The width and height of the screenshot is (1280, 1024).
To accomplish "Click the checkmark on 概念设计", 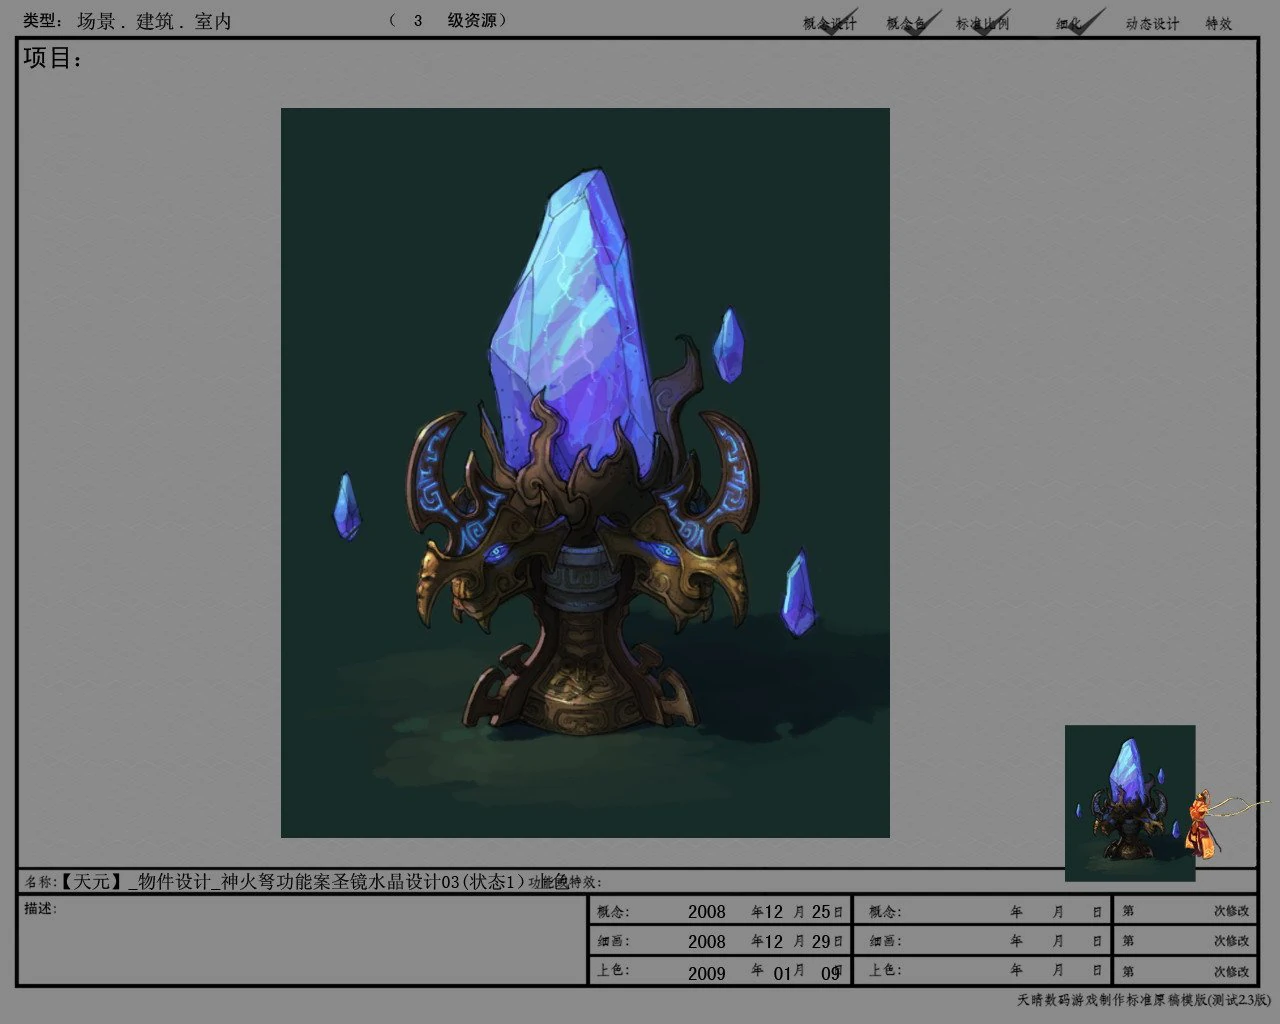I will [x=838, y=23].
